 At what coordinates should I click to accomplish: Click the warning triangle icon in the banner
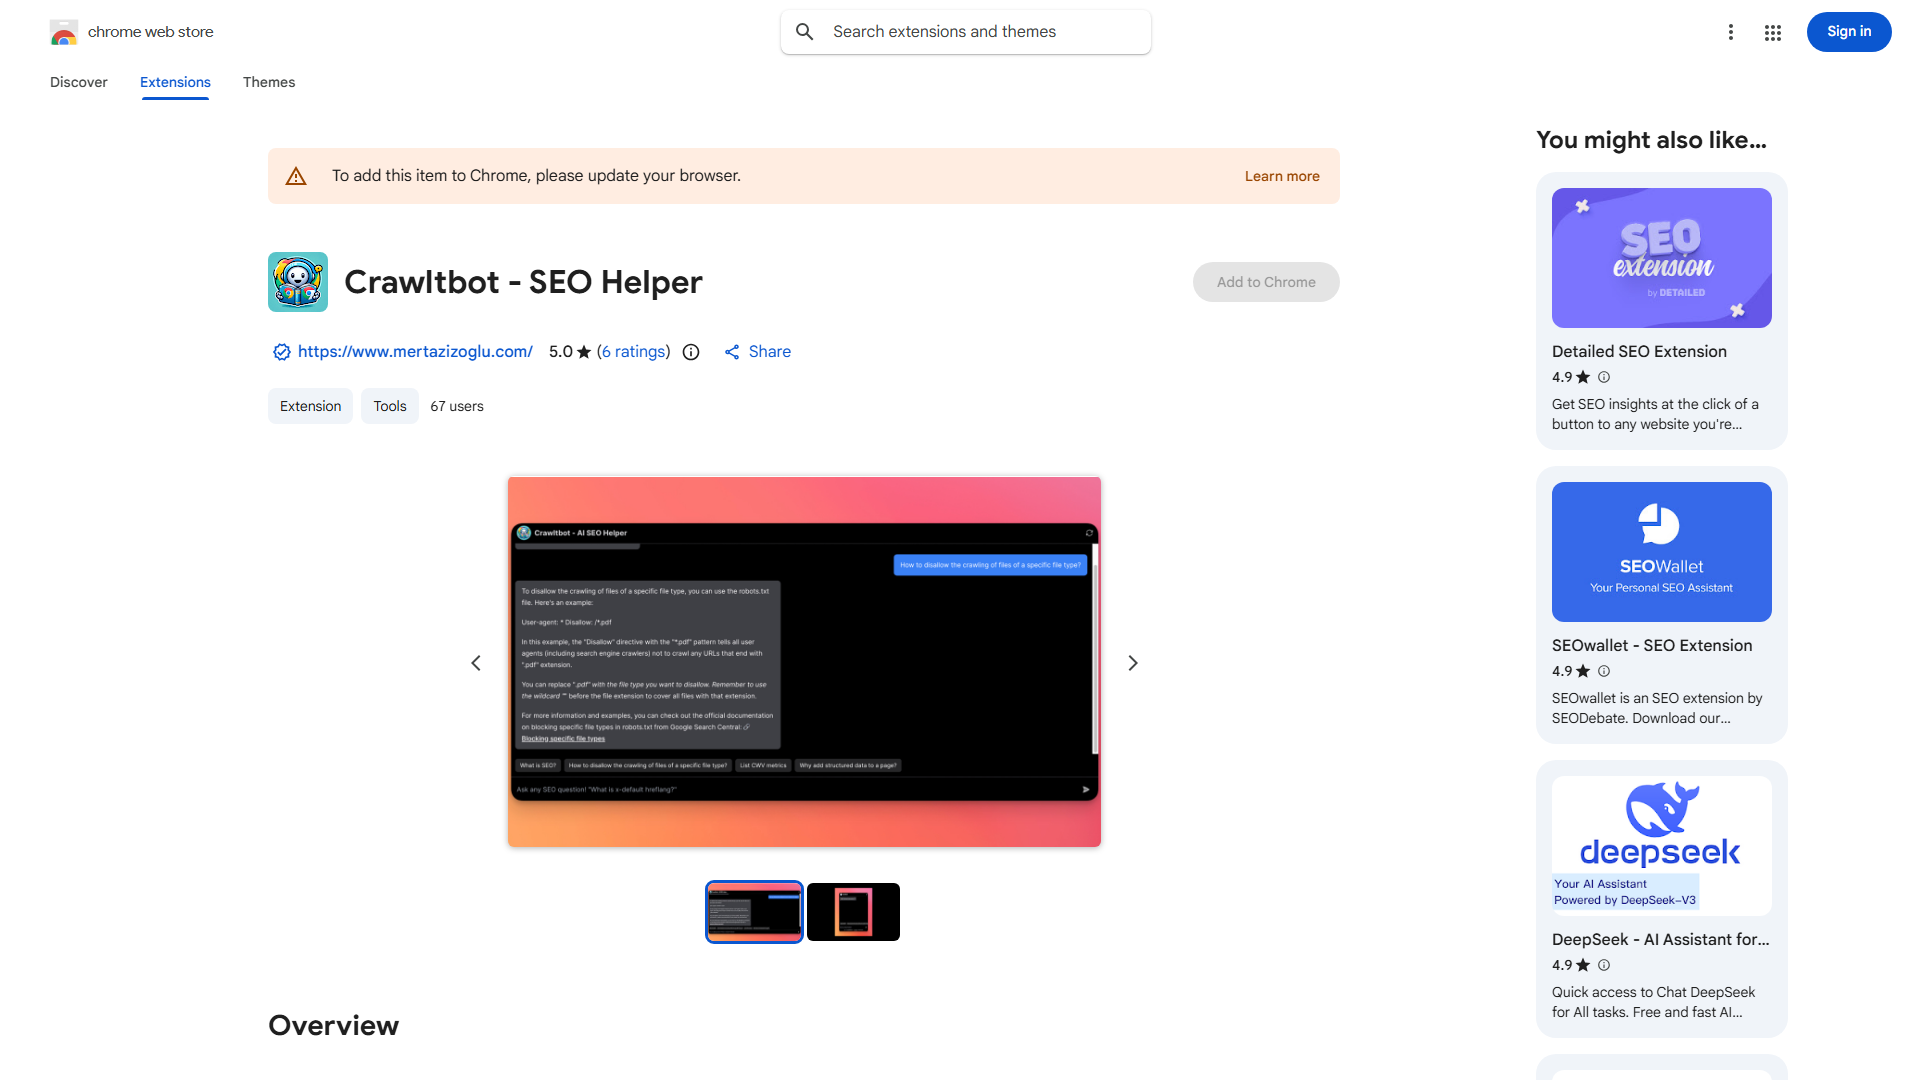point(296,175)
